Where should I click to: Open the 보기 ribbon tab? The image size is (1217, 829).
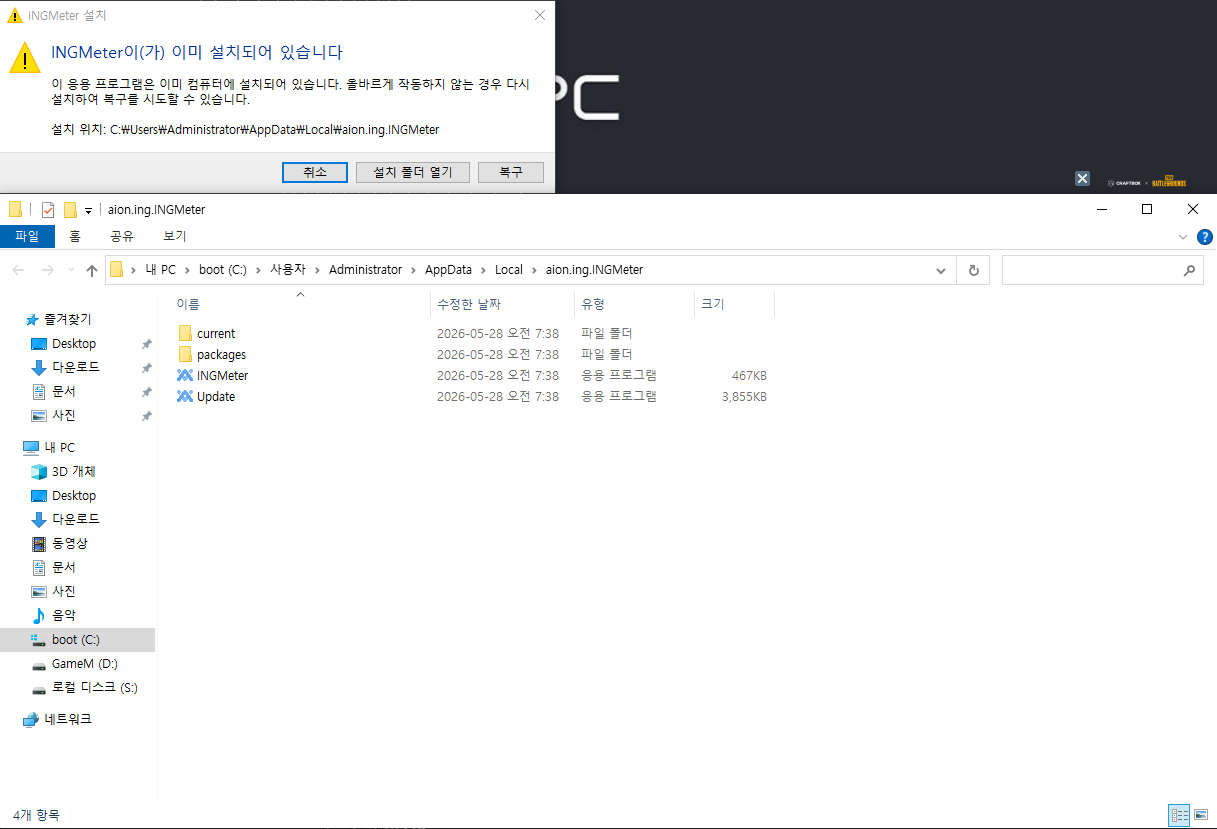click(x=175, y=236)
